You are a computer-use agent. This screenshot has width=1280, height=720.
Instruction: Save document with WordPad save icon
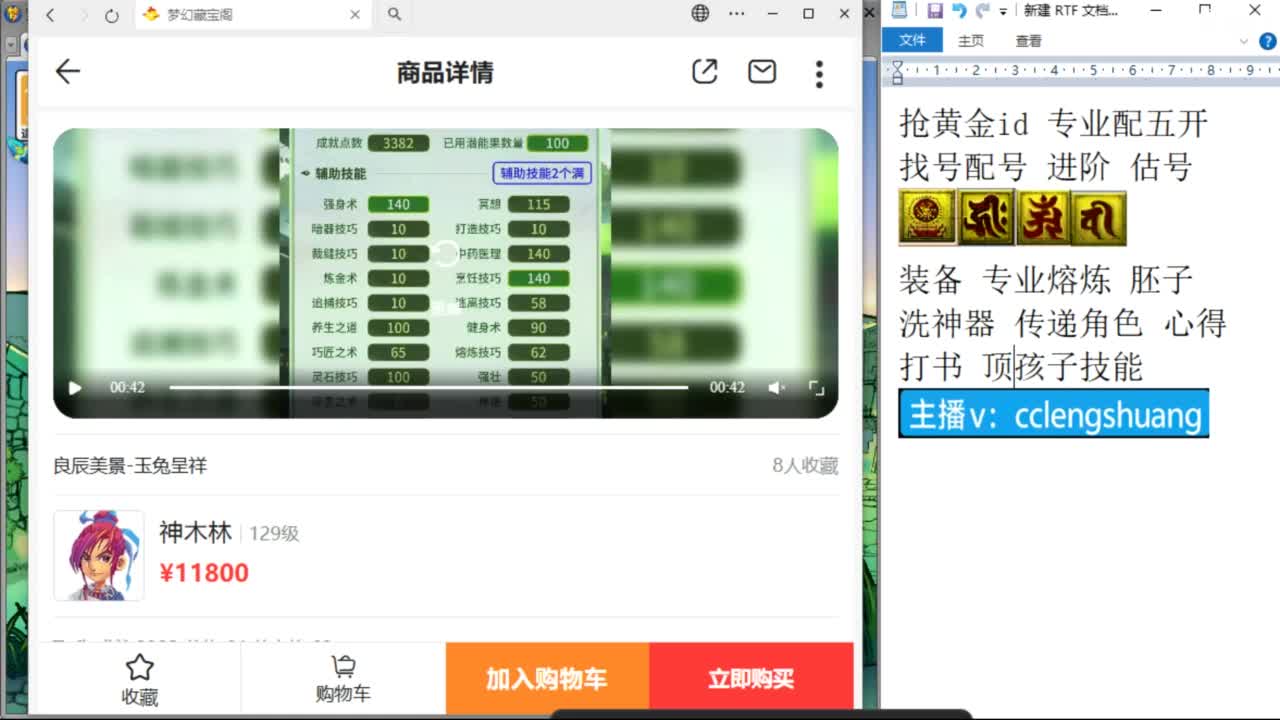pyautogui.click(x=935, y=10)
